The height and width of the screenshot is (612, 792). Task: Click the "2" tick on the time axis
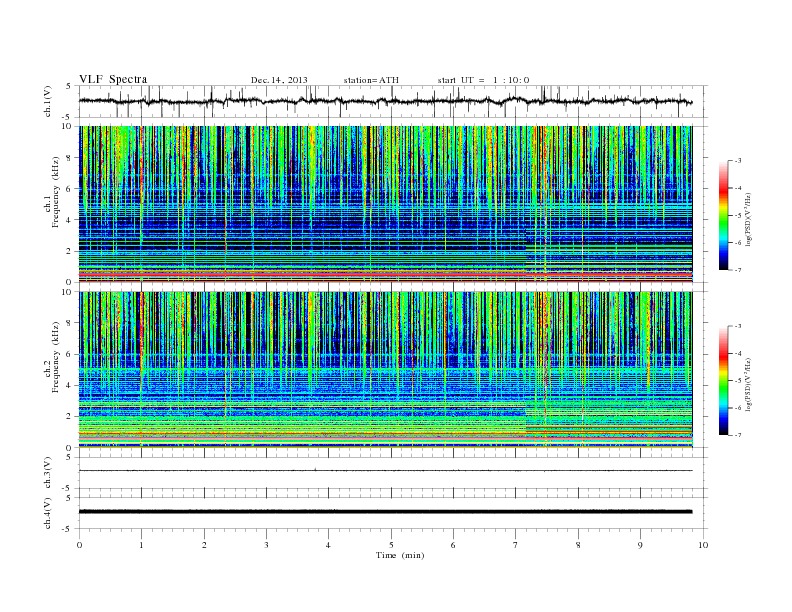pos(204,545)
